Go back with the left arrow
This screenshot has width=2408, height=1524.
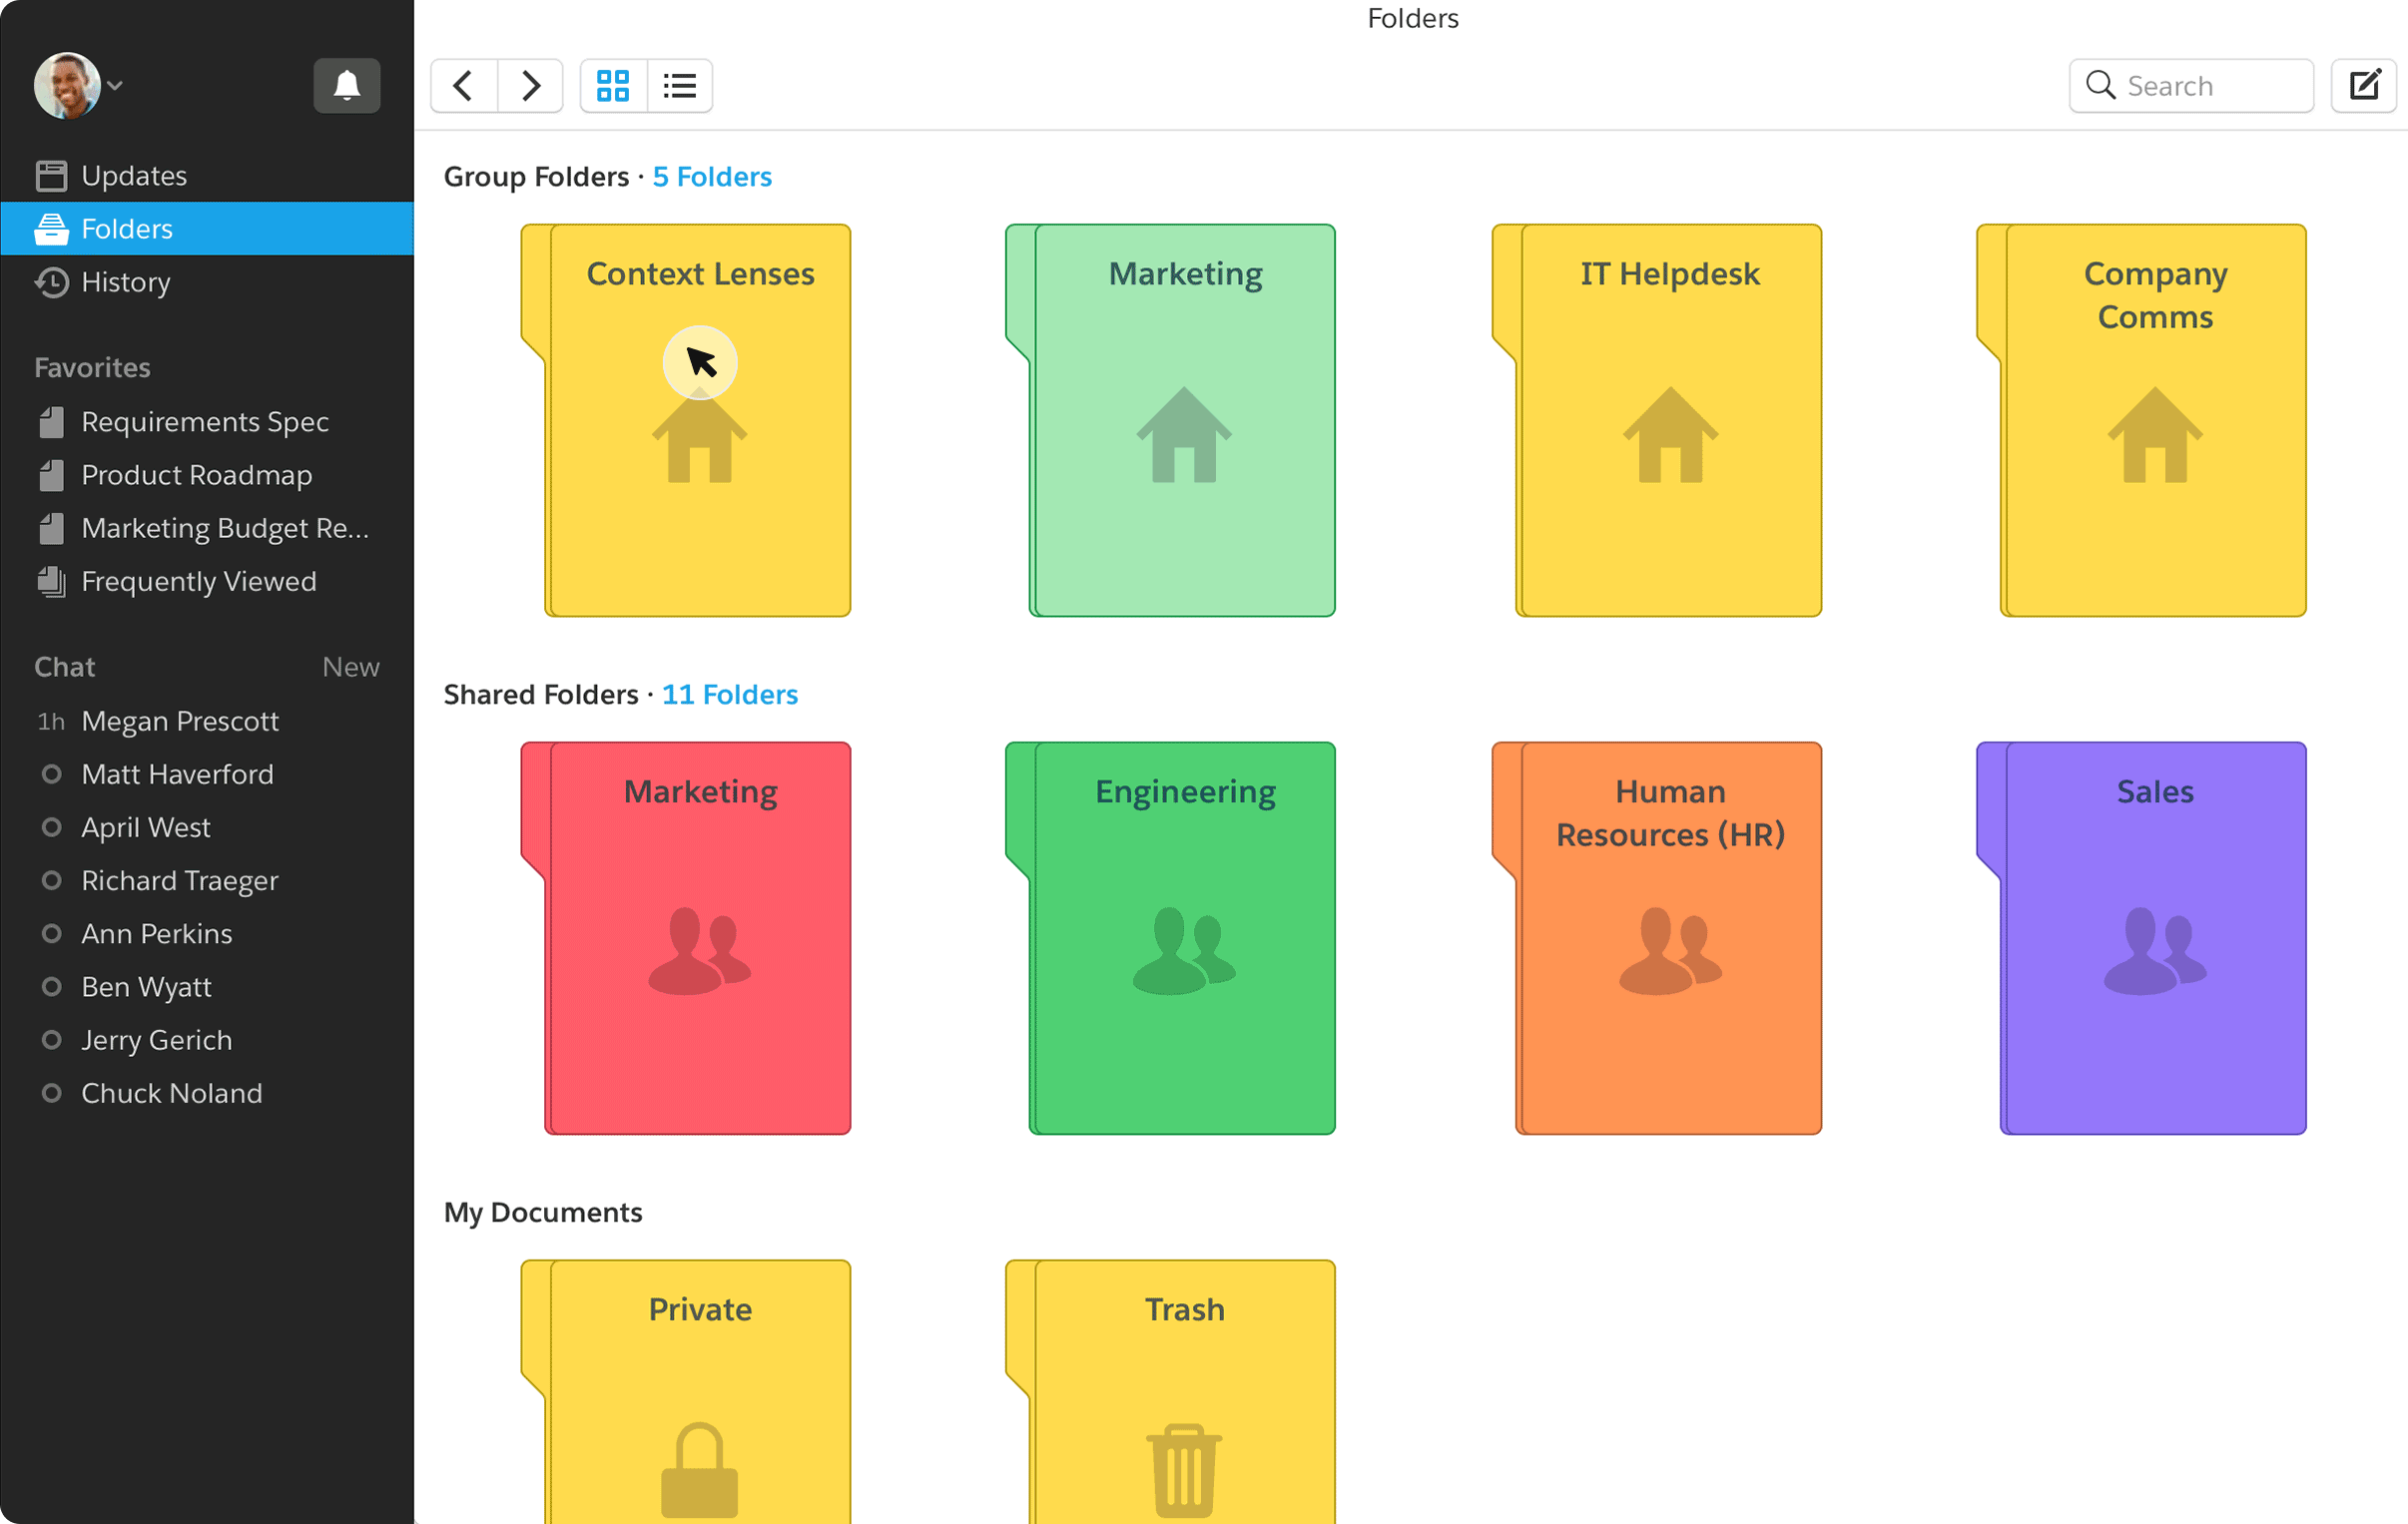[464, 86]
